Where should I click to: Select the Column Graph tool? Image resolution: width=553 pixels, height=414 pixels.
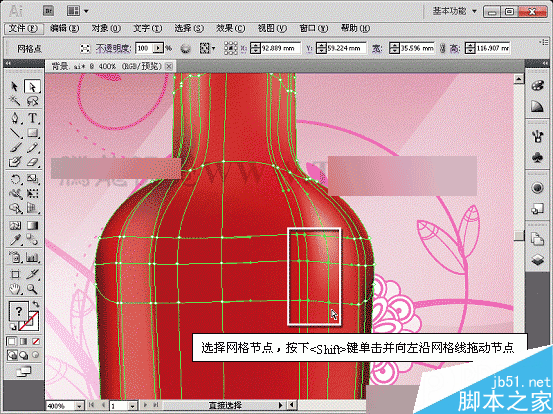pos(32,257)
